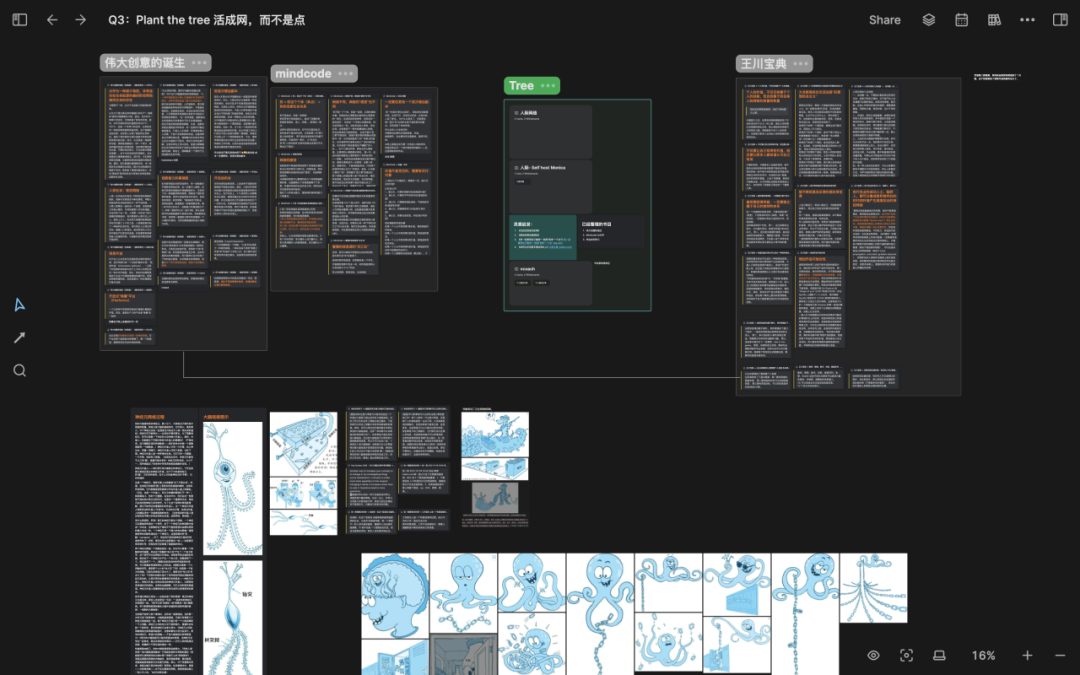Click the fit-to-screen focus icon
The image size is (1080, 675).
coord(906,655)
